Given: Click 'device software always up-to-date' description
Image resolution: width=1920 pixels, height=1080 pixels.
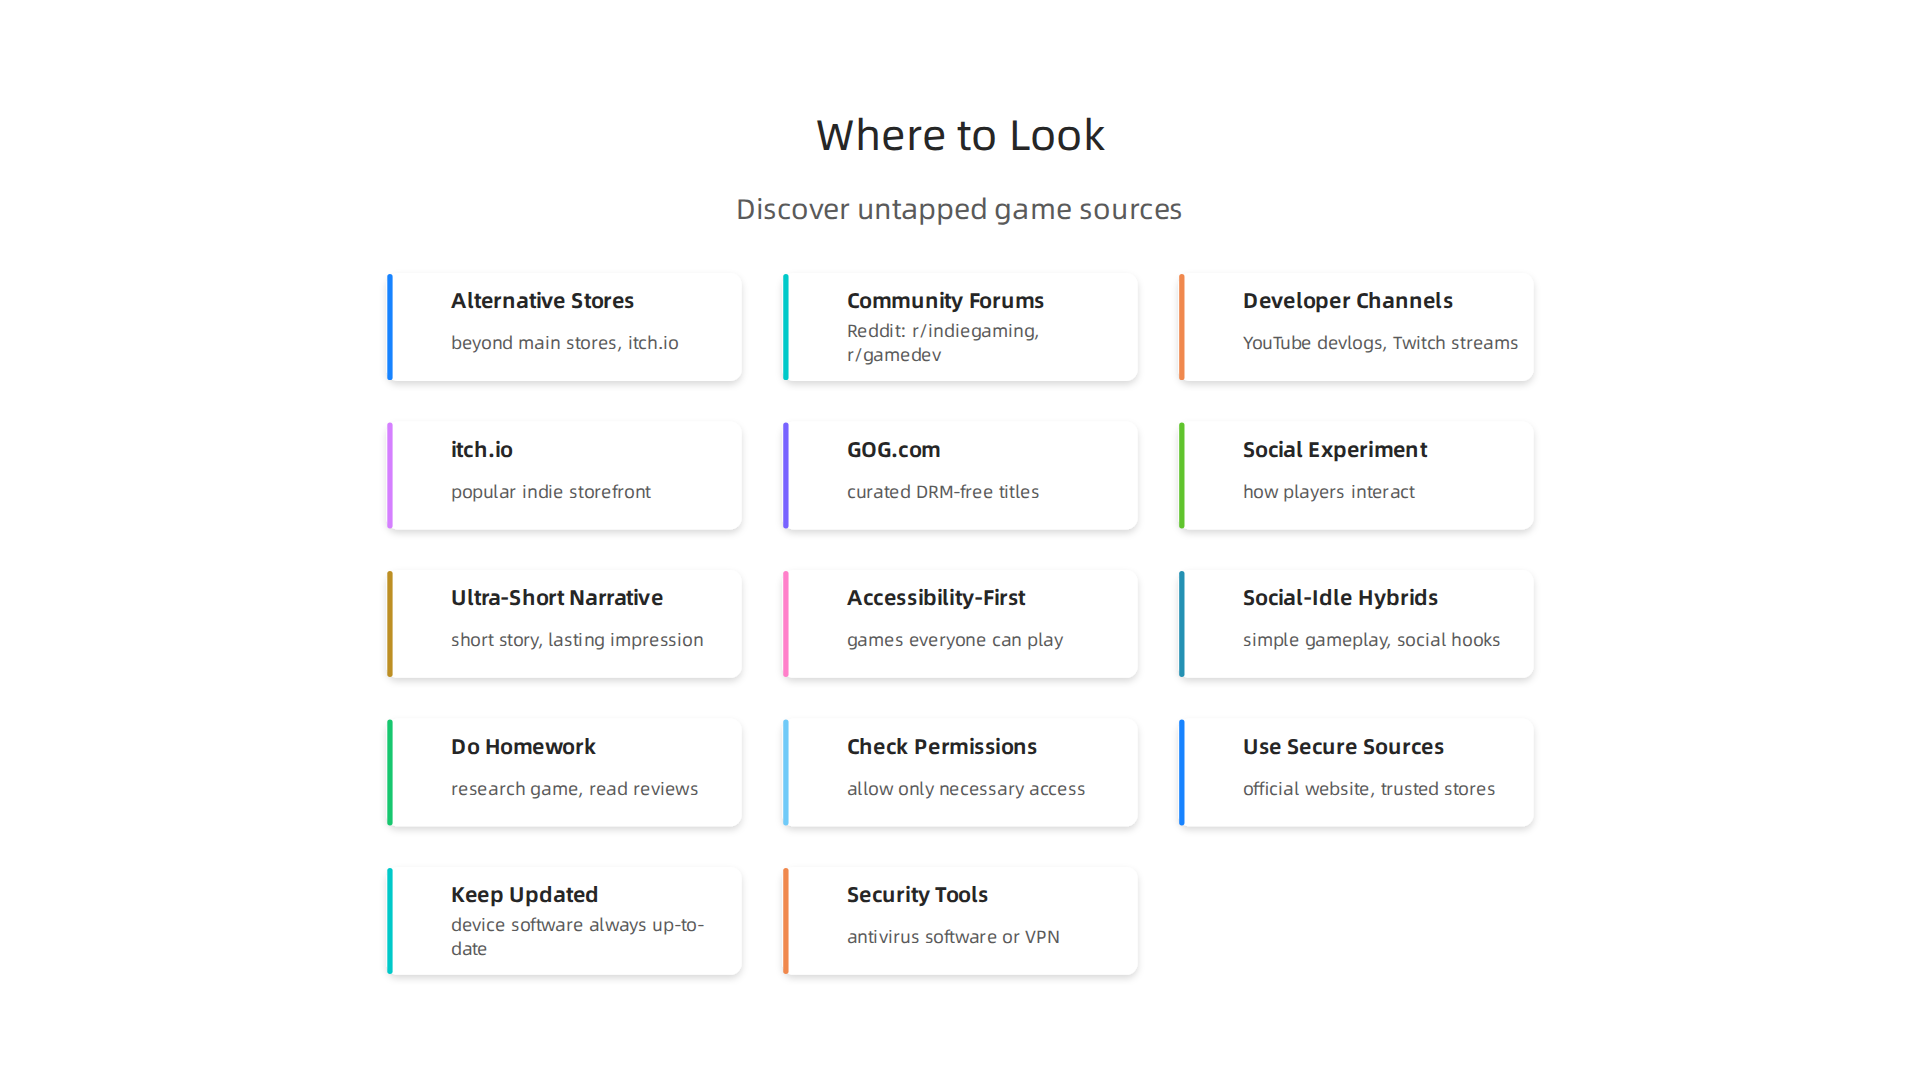Looking at the screenshot, I should click(577, 937).
